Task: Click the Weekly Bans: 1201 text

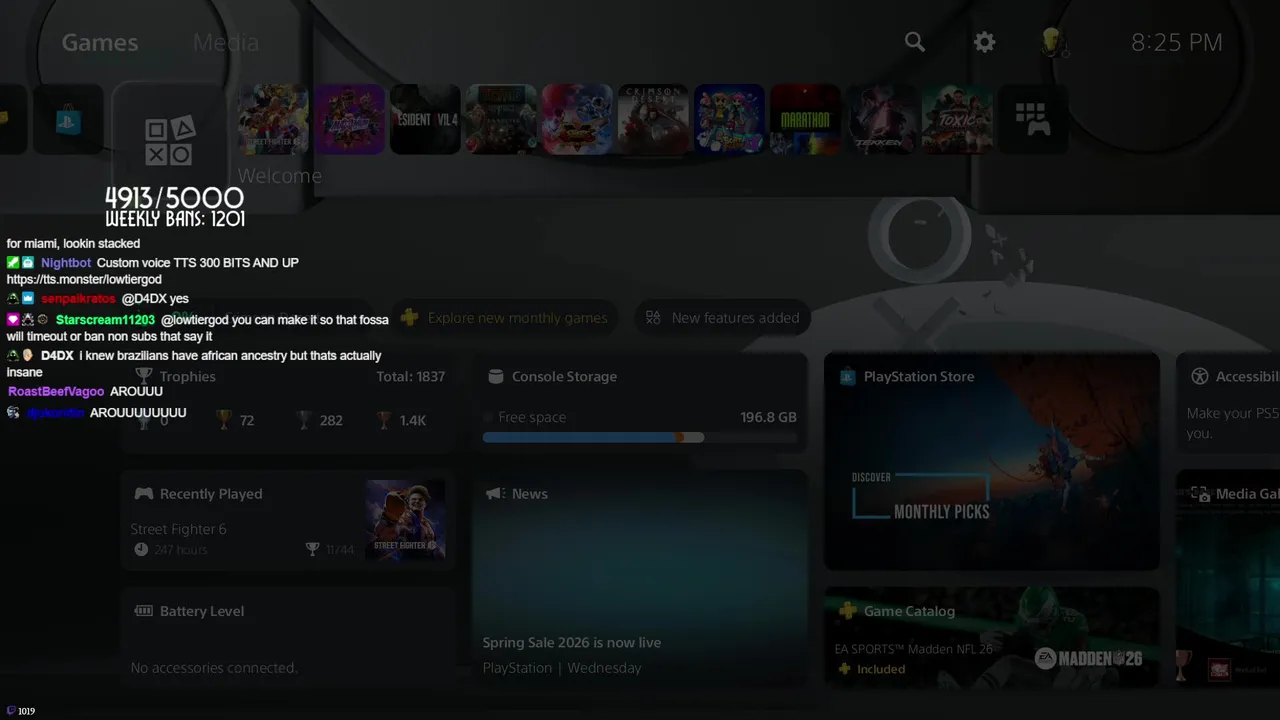Action: tap(175, 219)
